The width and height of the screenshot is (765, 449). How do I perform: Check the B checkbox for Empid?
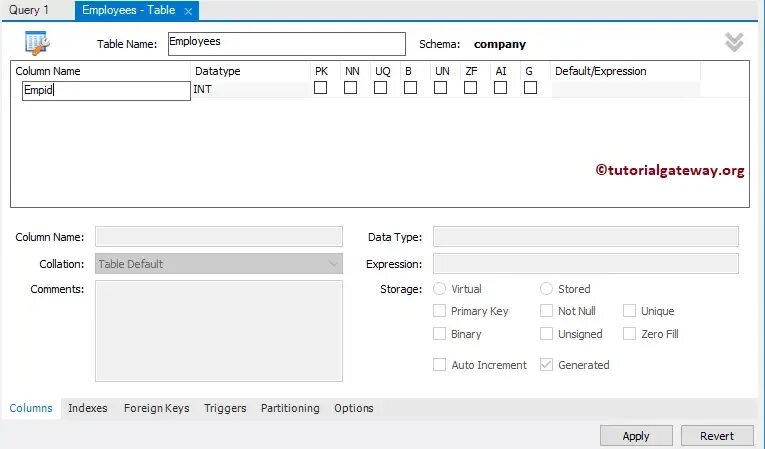(x=410, y=88)
